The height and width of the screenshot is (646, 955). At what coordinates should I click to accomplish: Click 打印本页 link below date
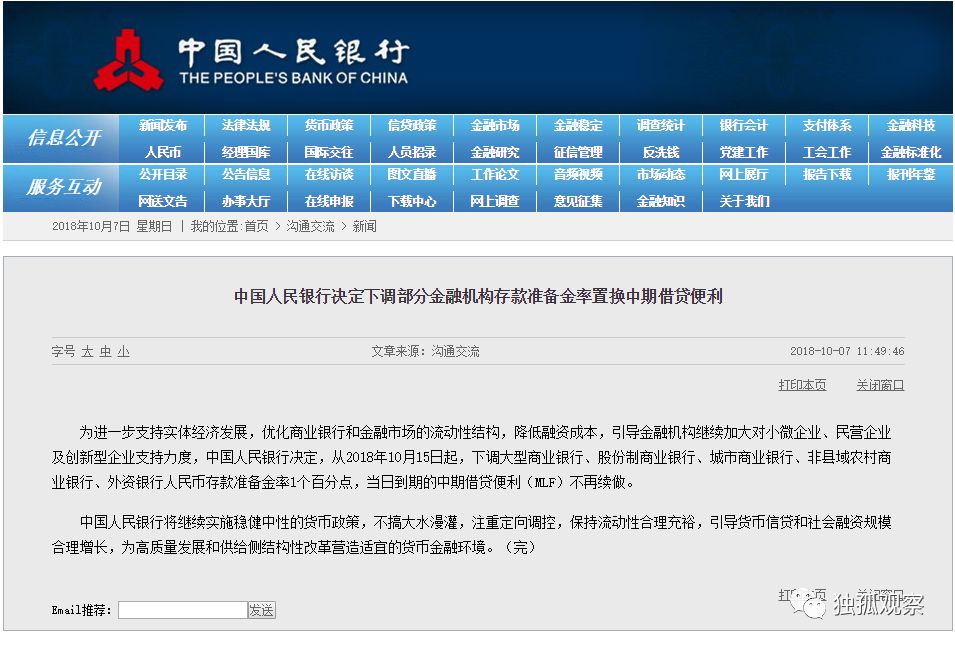[802, 385]
